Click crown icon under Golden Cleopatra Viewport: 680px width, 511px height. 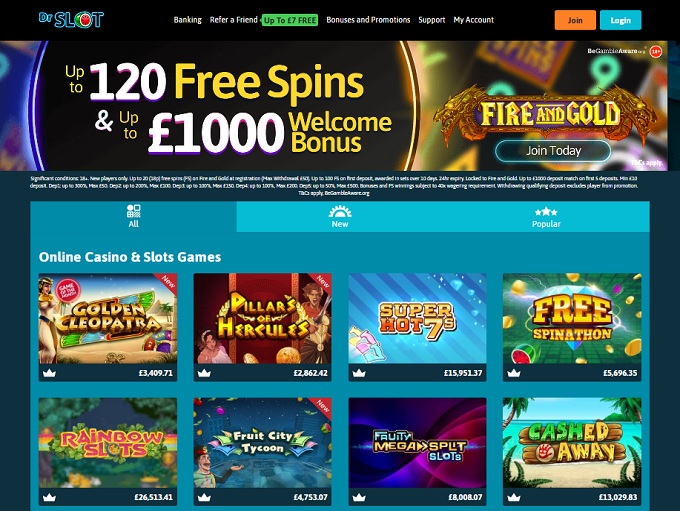click(x=49, y=373)
